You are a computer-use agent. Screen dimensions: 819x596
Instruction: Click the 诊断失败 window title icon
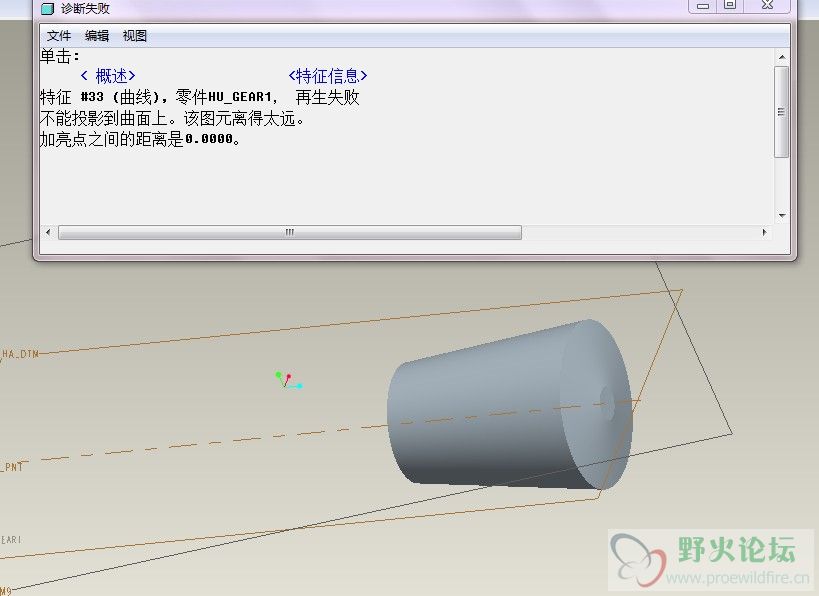tap(48, 8)
